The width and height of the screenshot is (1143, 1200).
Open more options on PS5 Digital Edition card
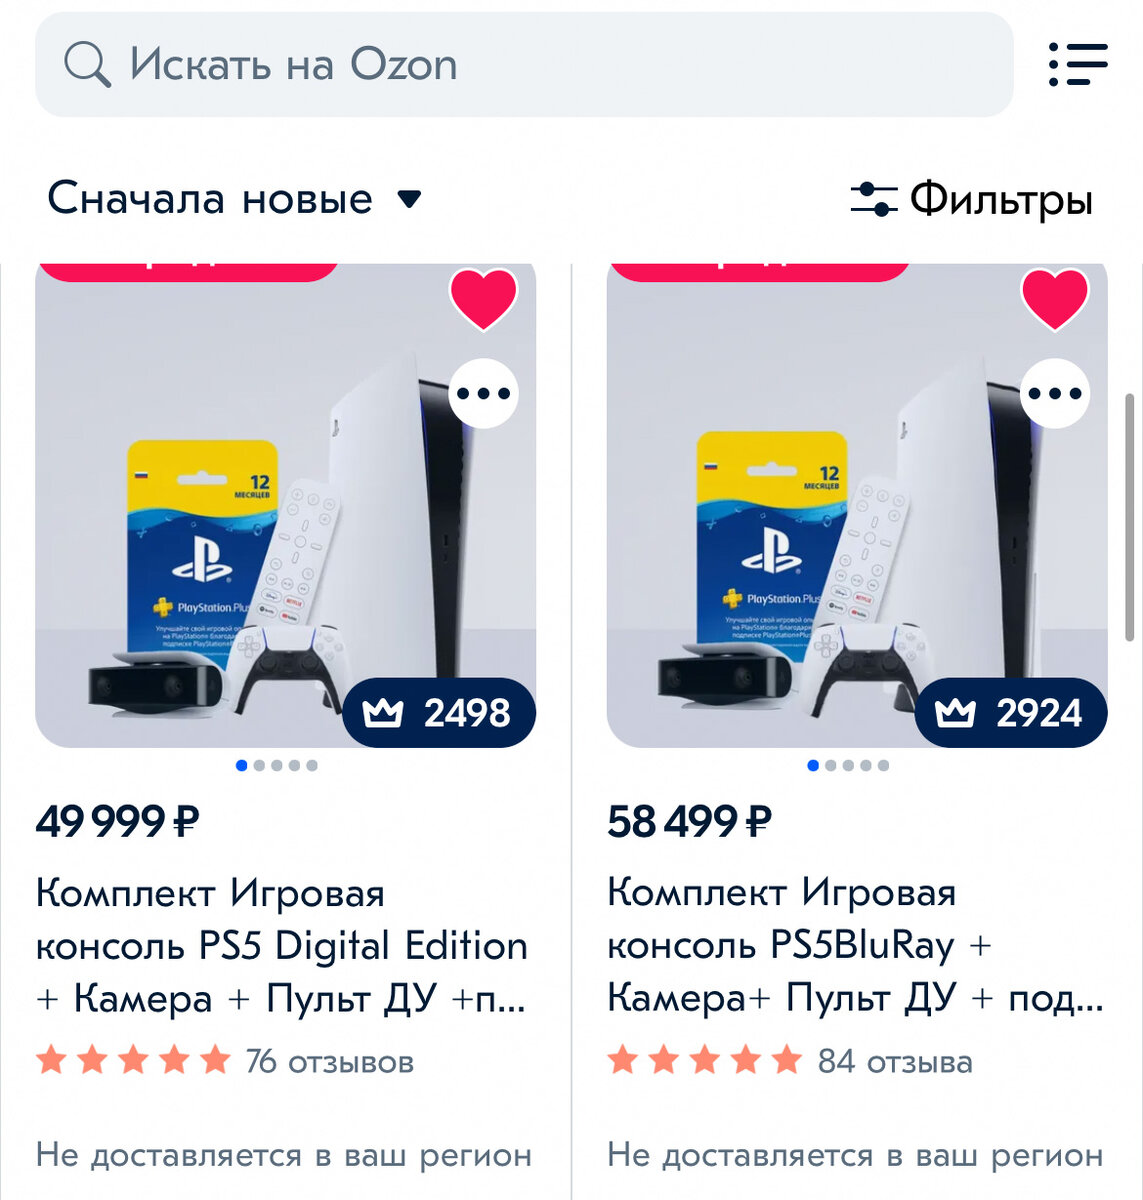tap(484, 393)
